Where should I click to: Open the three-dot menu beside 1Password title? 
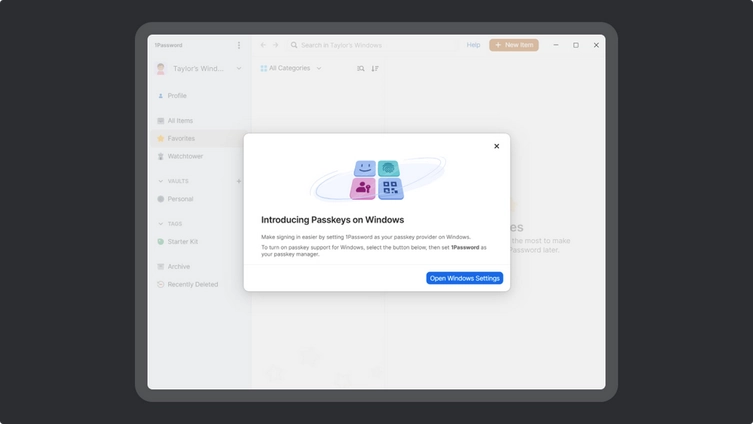click(238, 45)
